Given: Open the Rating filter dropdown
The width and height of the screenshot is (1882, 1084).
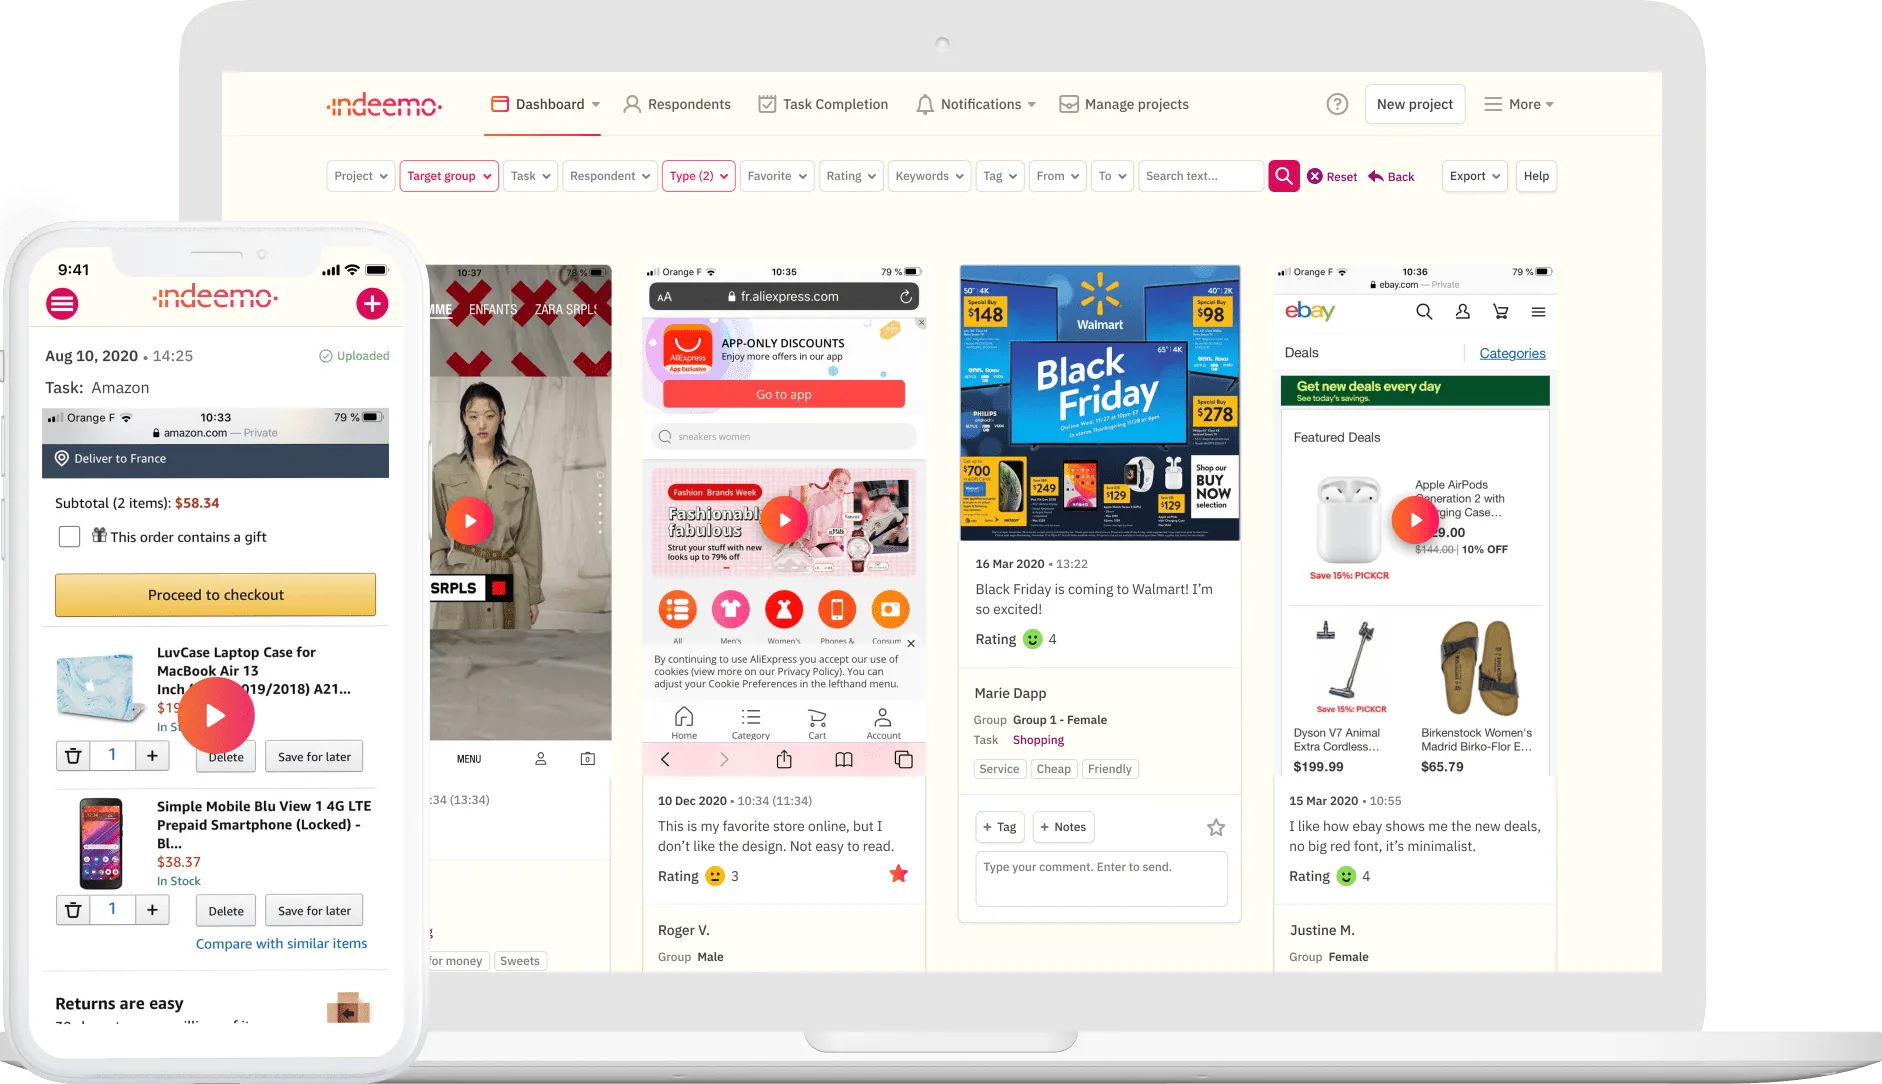Looking at the screenshot, I should pos(851,176).
